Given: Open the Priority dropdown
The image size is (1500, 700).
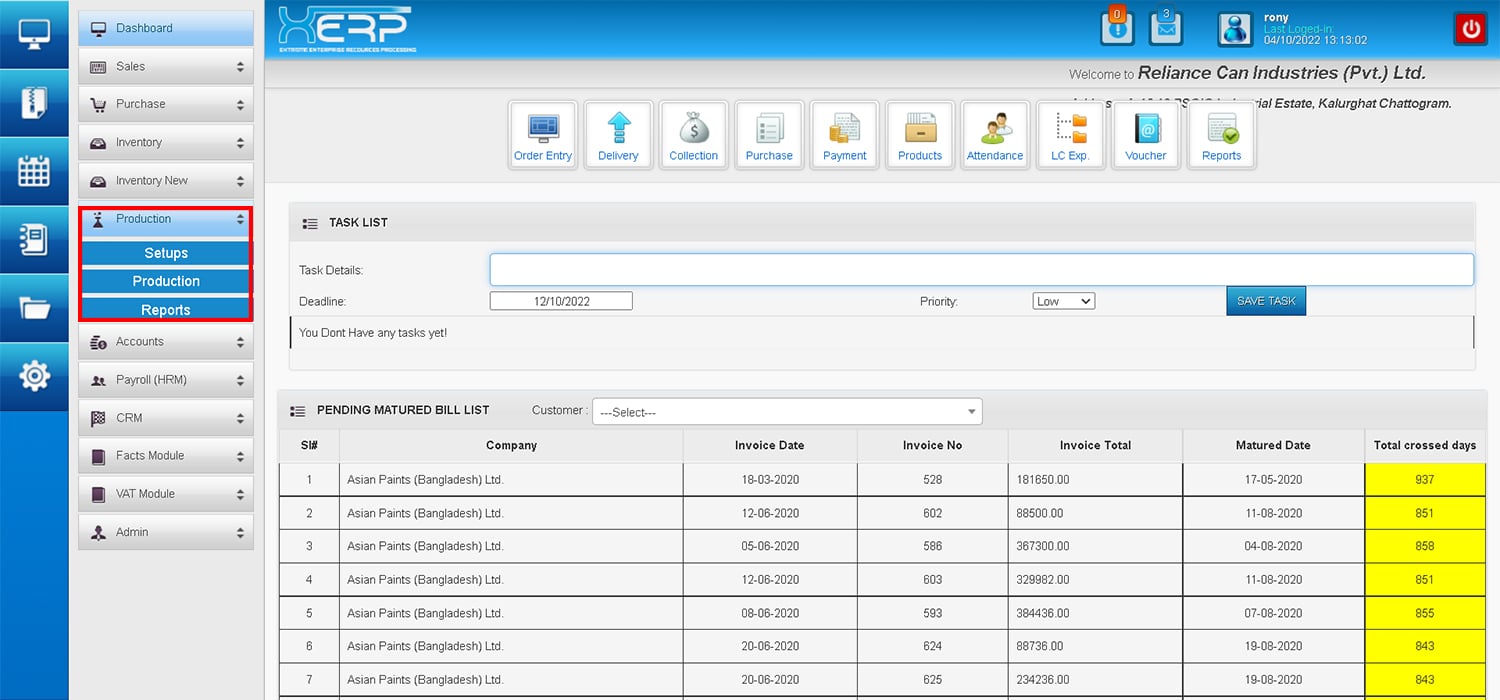Looking at the screenshot, I should pyautogui.click(x=1063, y=301).
